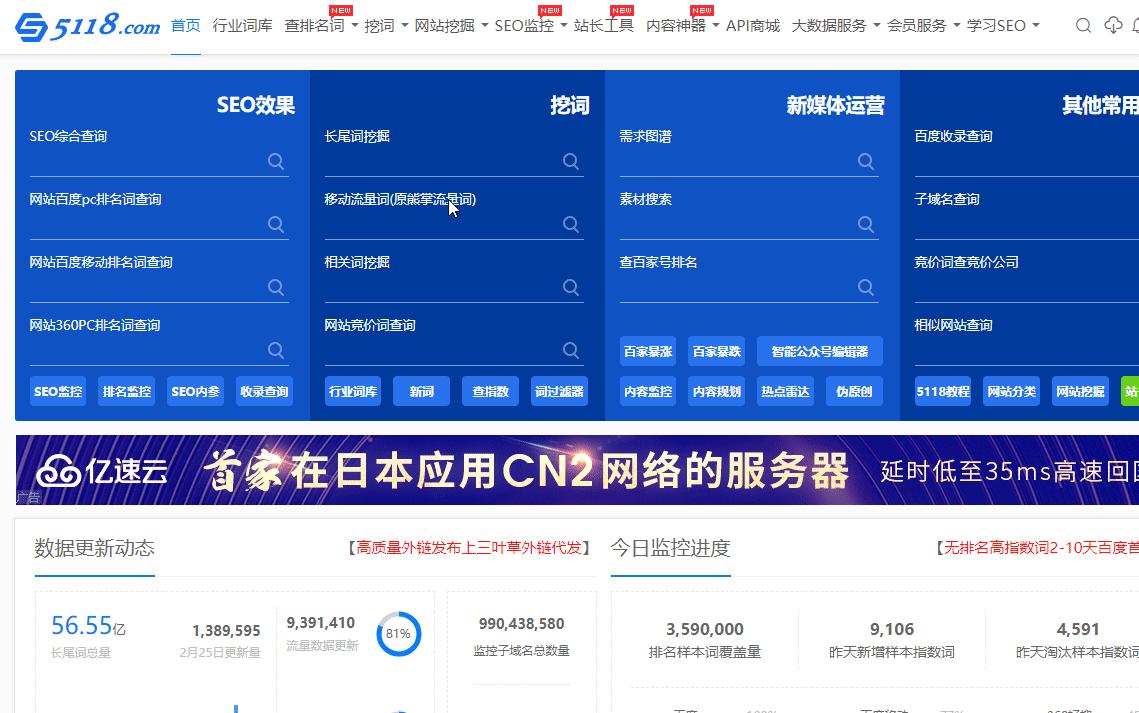1139x713 pixels.
Task: Click the 81% circular progress indicator
Action: (x=398, y=634)
